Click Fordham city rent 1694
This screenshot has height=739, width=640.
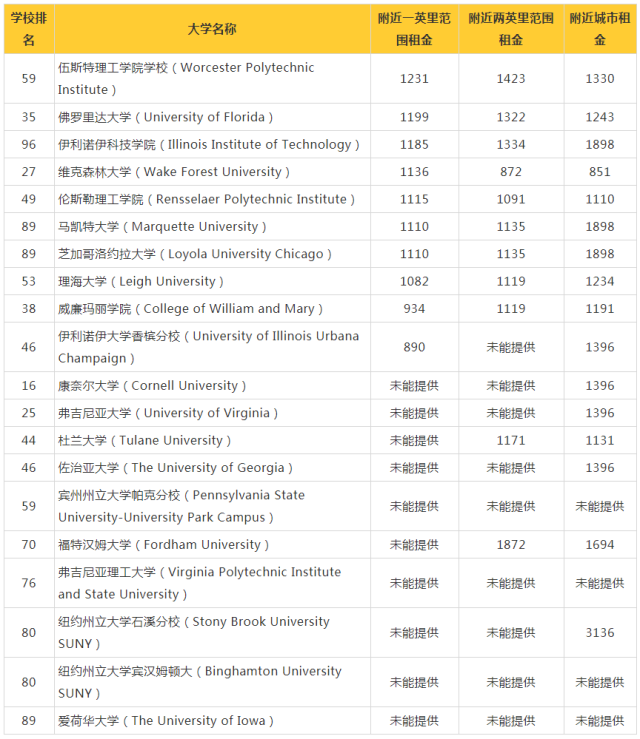coord(600,544)
